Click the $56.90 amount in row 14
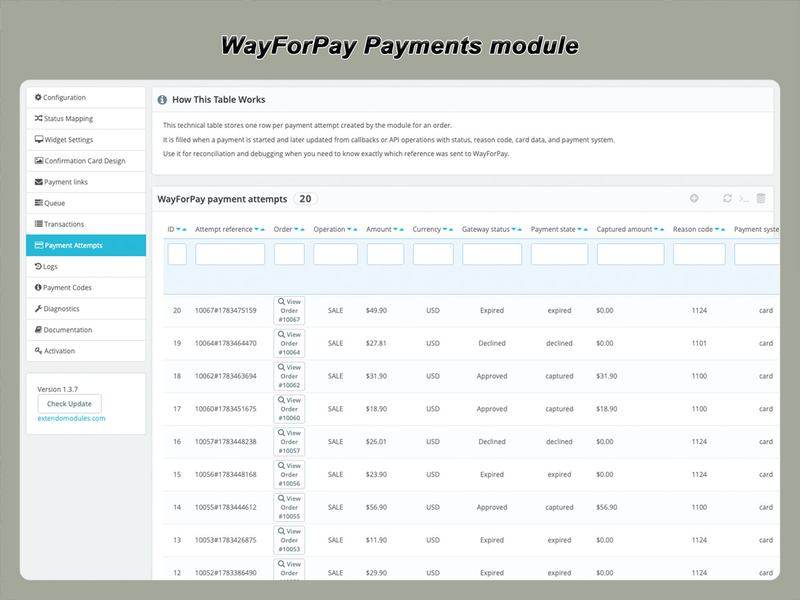 click(376, 508)
